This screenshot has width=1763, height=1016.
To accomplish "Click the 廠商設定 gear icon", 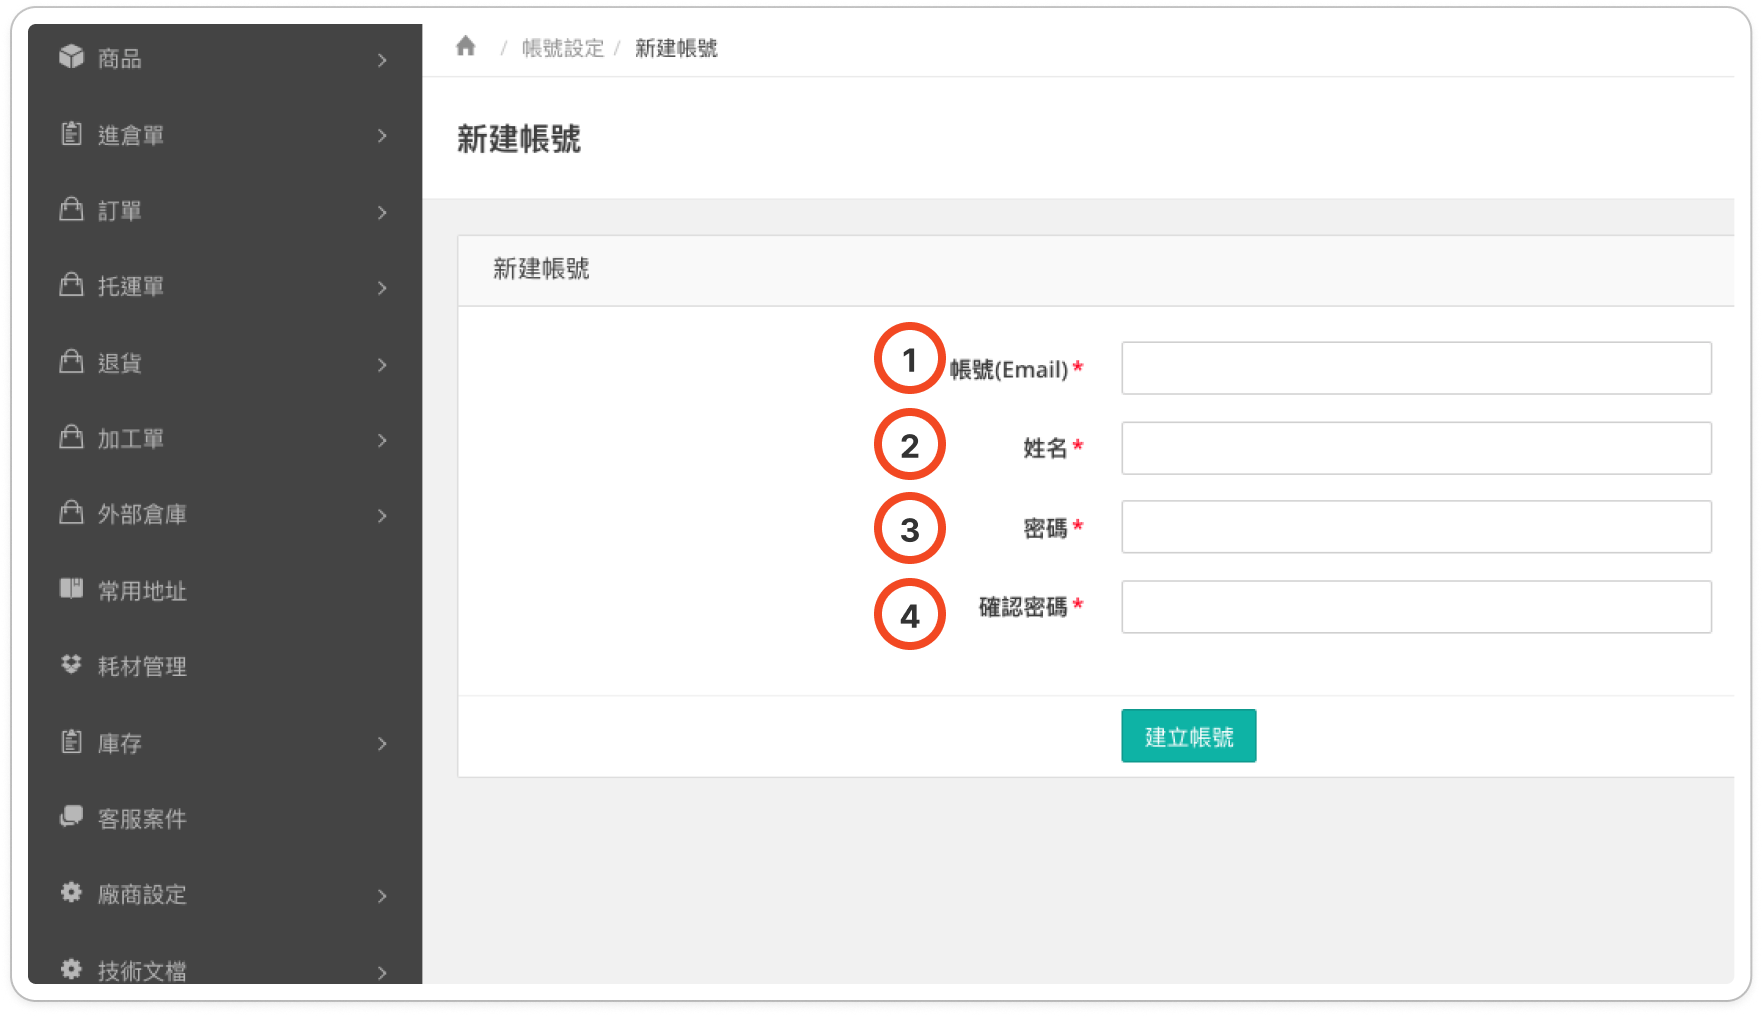I will 71,893.
